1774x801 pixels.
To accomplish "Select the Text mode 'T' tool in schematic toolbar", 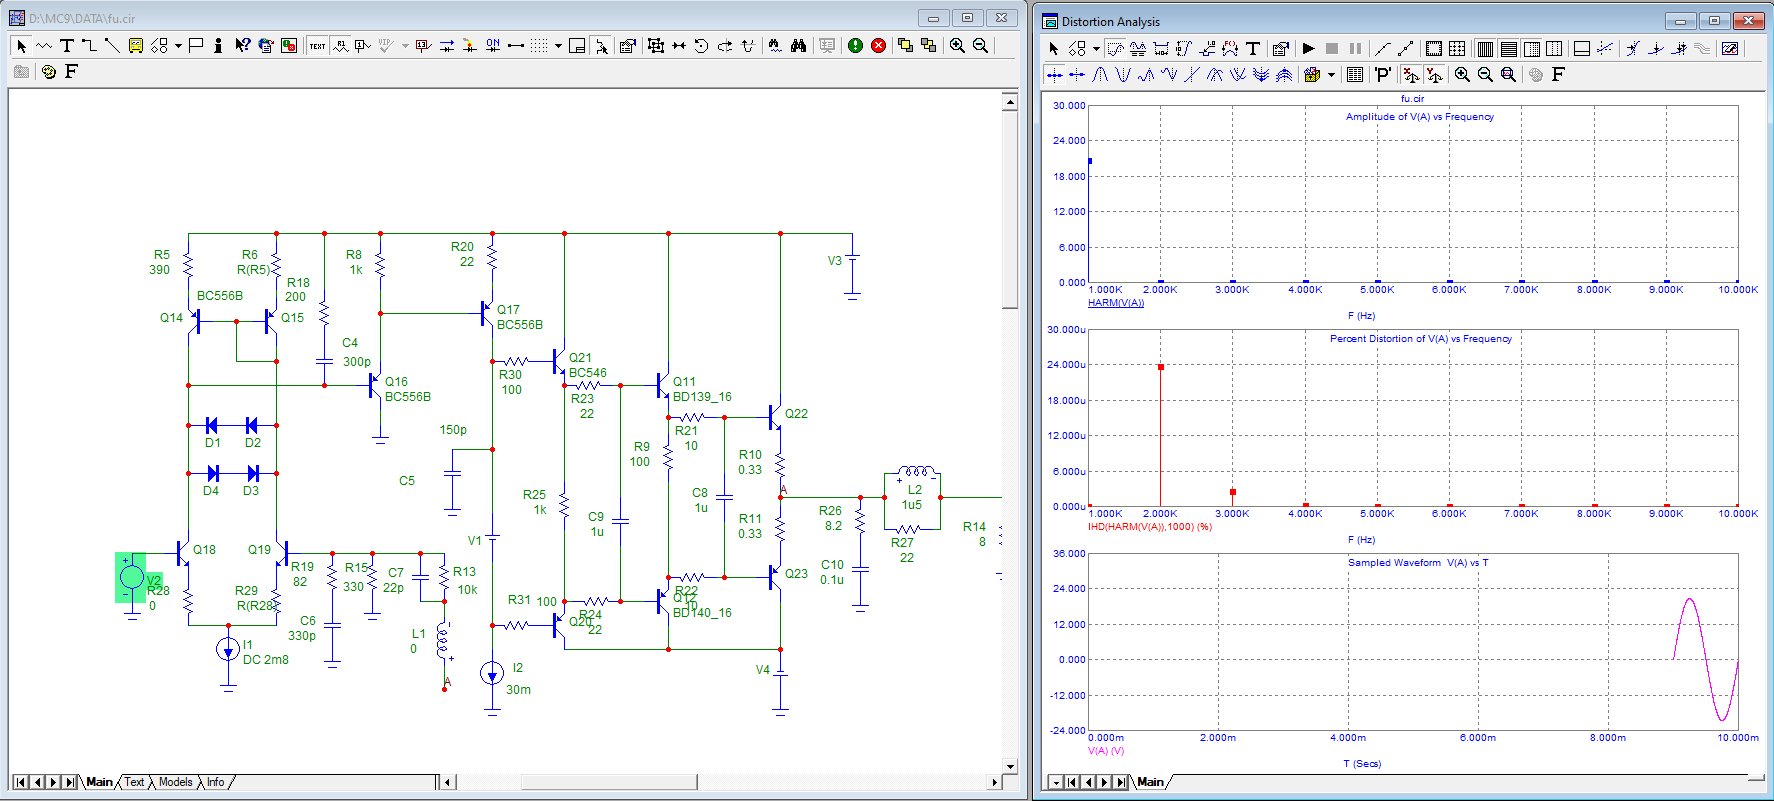I will click(x=67, y=46).
